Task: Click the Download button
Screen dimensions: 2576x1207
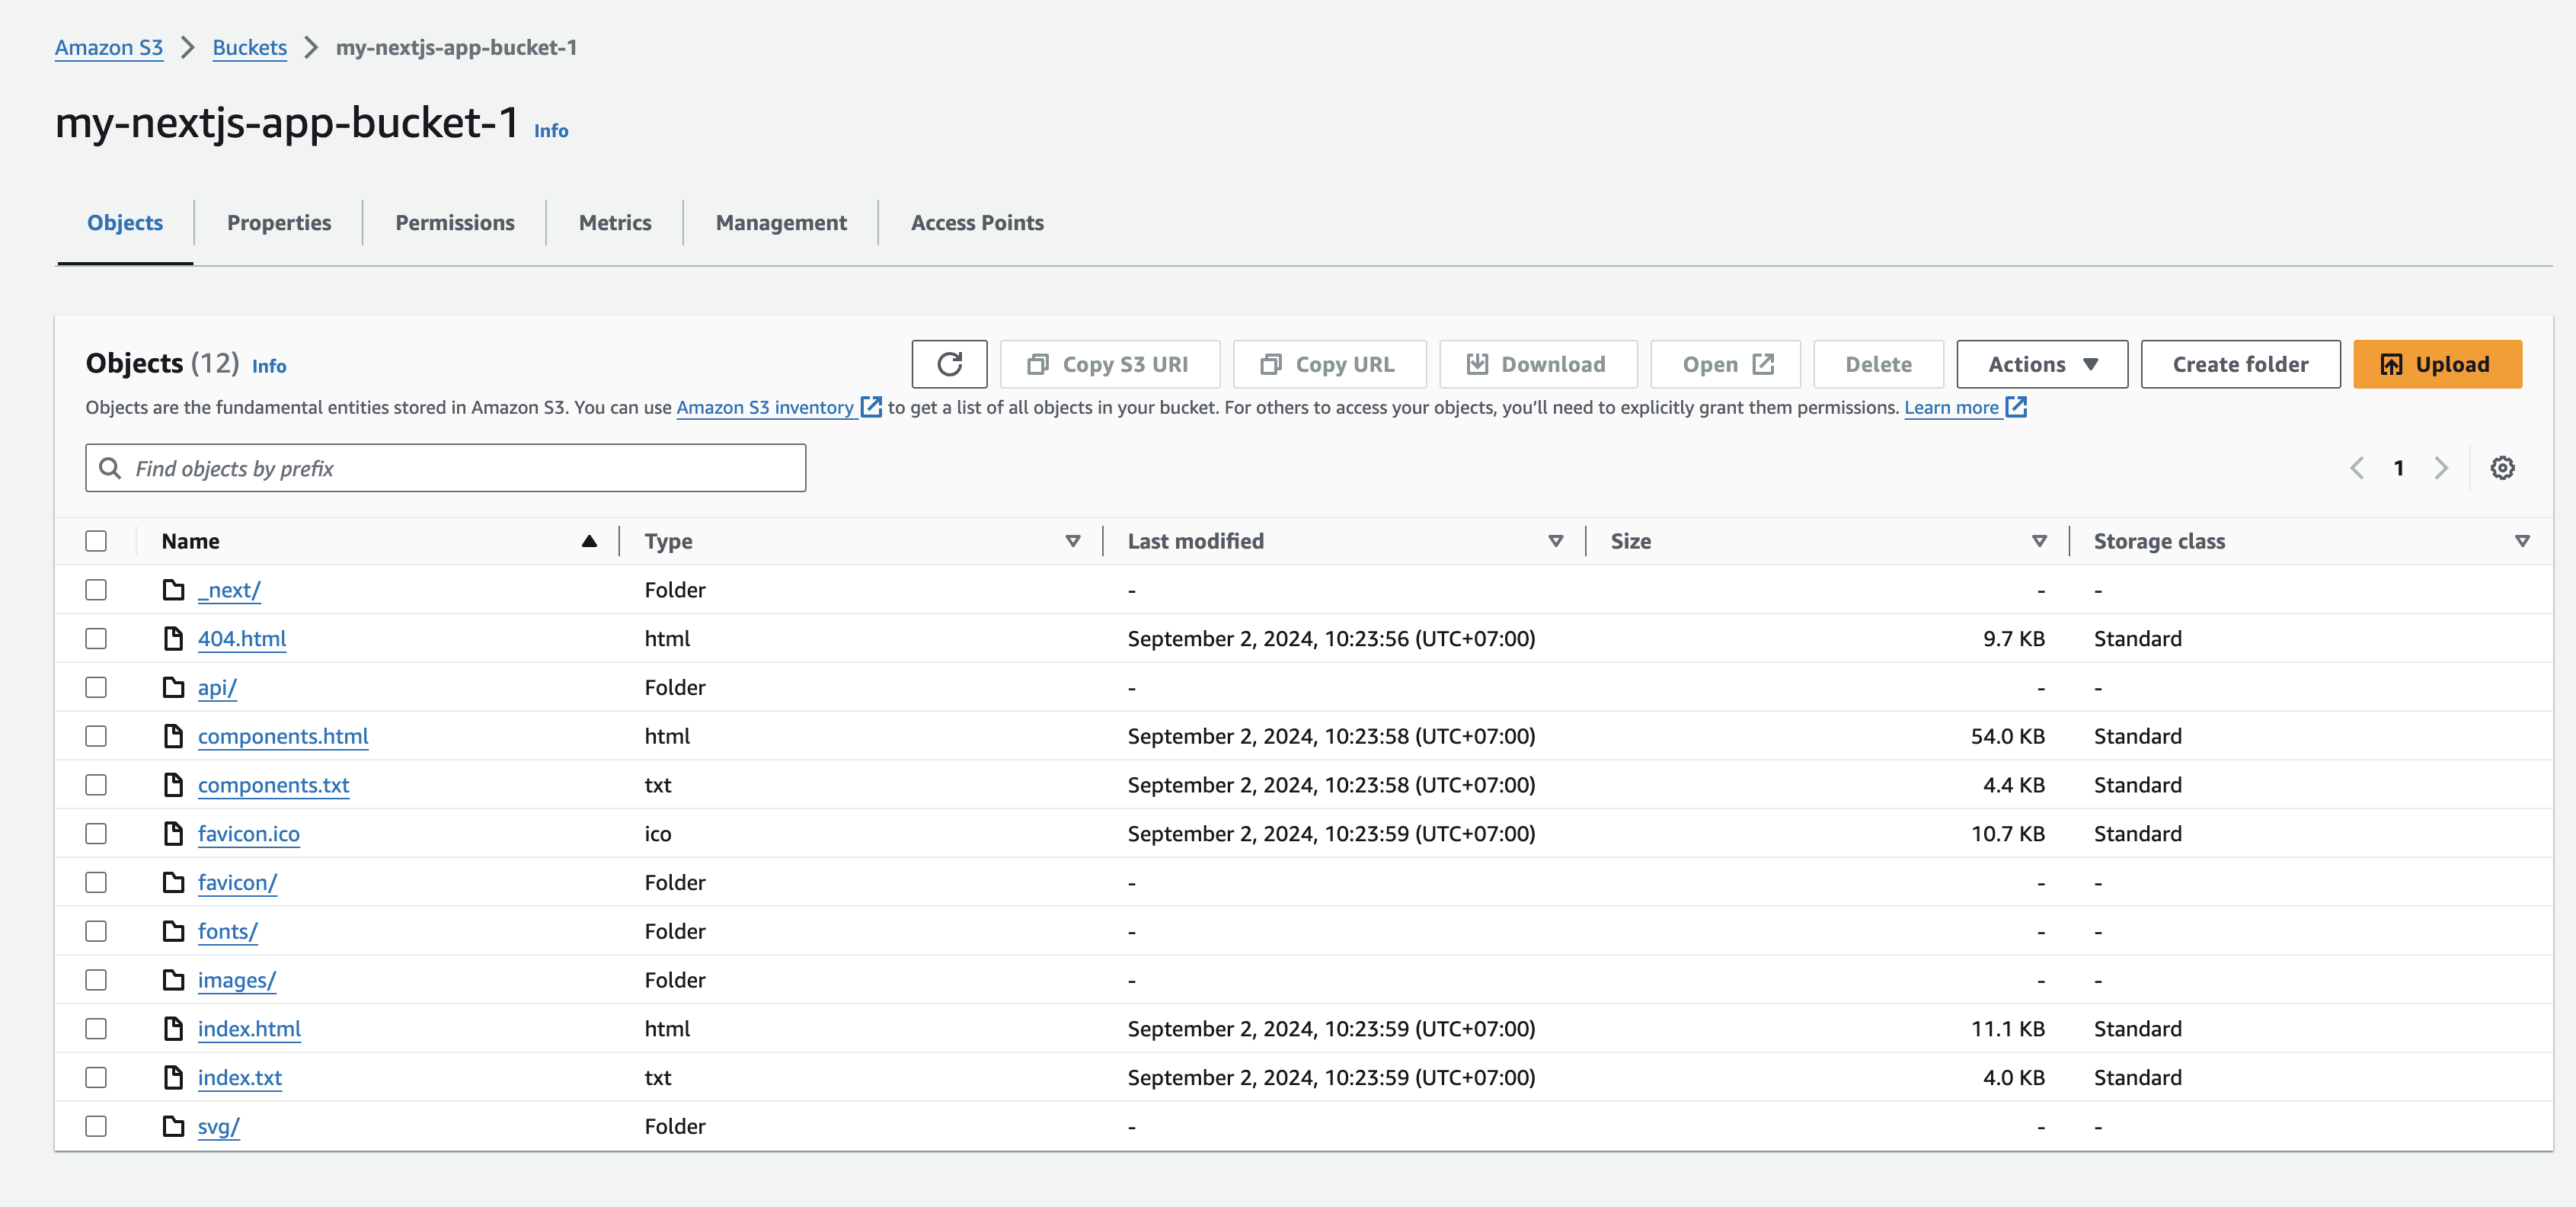Action: tap(1538, 364)
